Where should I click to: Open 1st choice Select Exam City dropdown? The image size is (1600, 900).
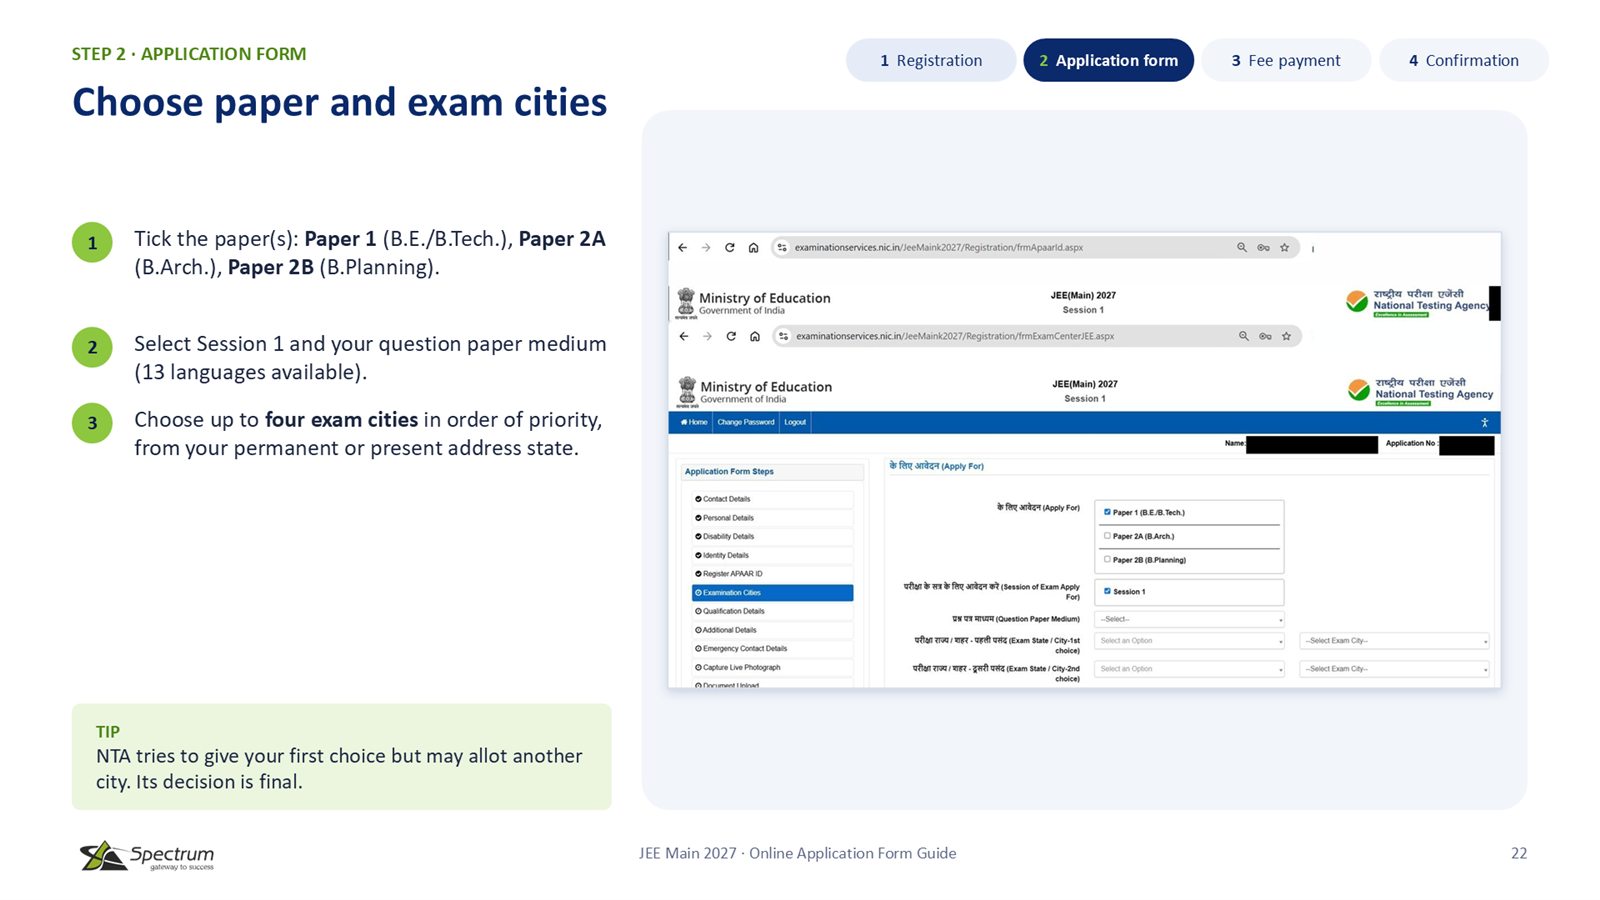1395,641
